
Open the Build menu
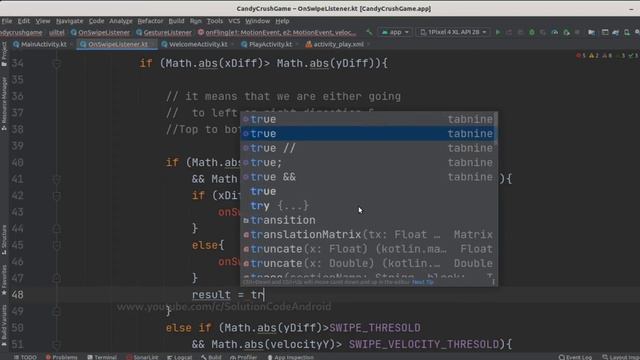coord(176,21)
